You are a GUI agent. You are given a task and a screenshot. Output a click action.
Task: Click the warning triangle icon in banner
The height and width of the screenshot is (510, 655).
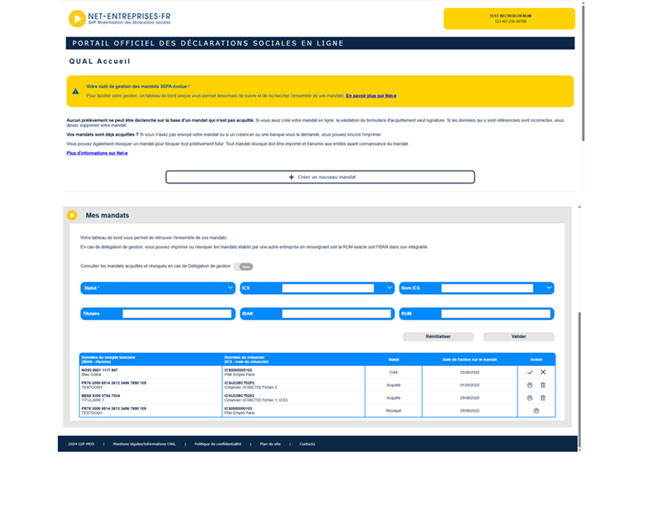click(x=76, y=91)
